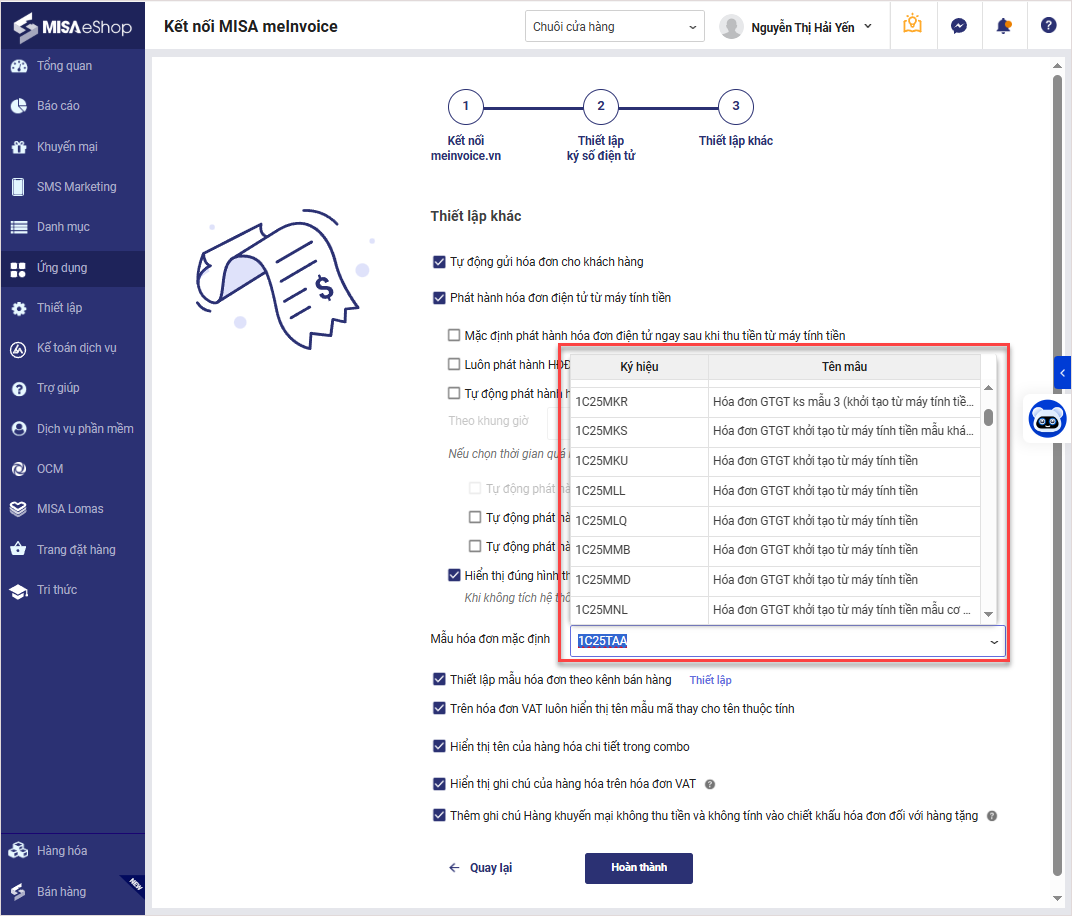Go to step 1 Kết nối meinvoice.vn
1072x916 pixels.
coord(466,107)
